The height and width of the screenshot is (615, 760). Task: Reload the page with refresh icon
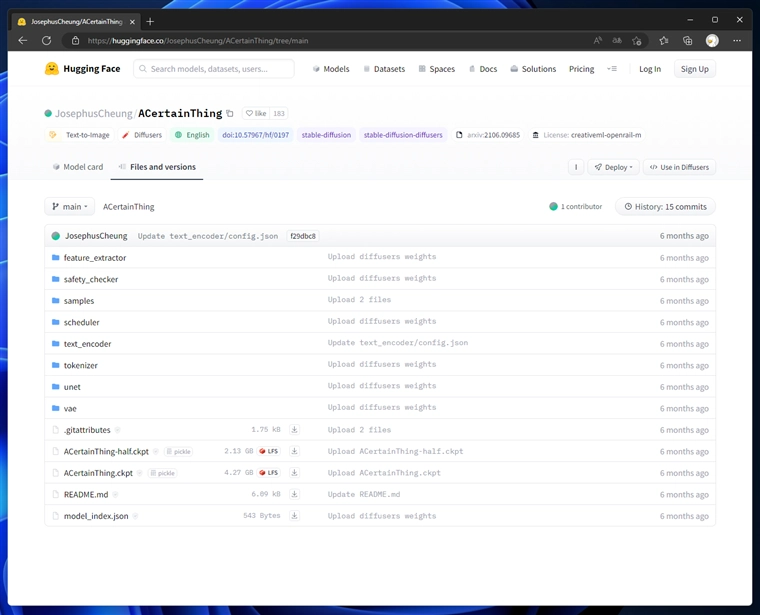click(x=47, y=41)
